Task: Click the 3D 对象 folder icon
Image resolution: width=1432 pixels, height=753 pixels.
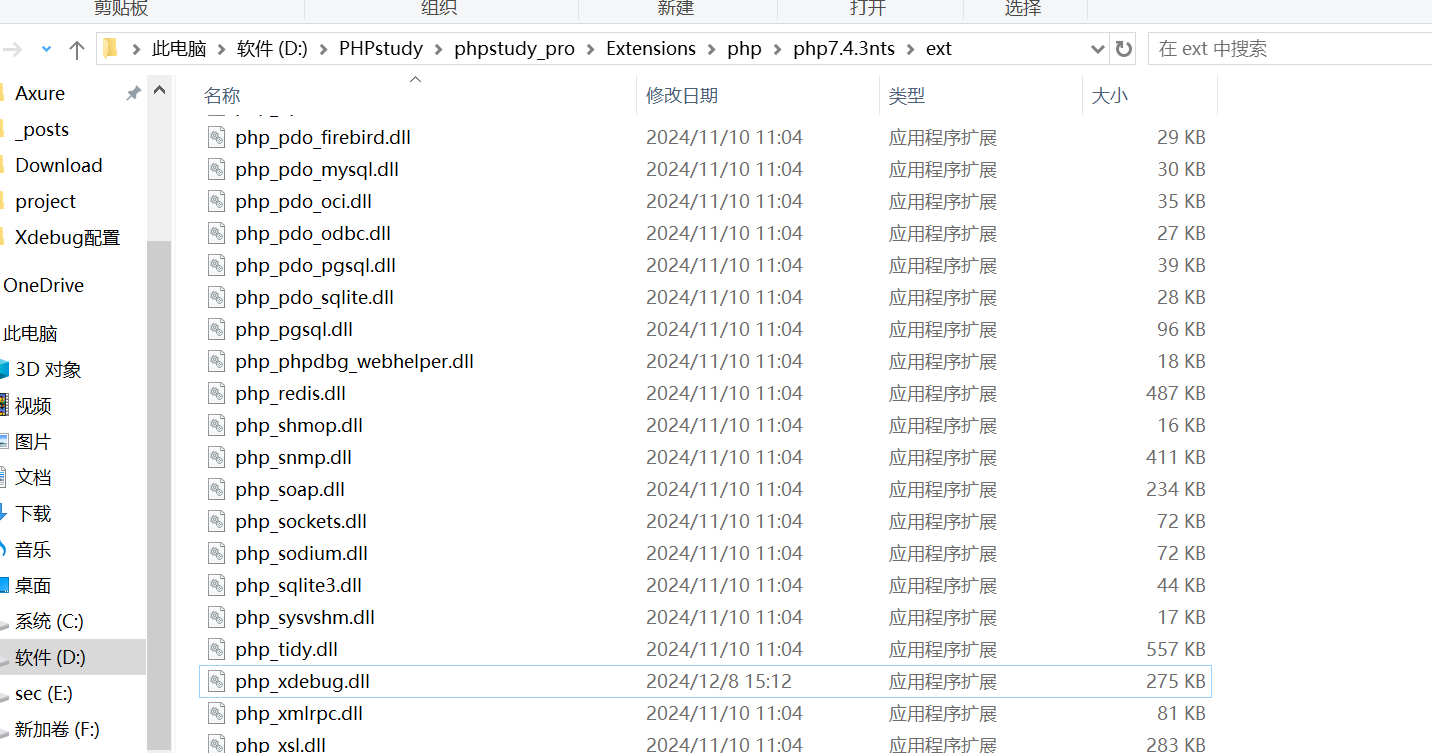Action: click(x=4, y=370)
